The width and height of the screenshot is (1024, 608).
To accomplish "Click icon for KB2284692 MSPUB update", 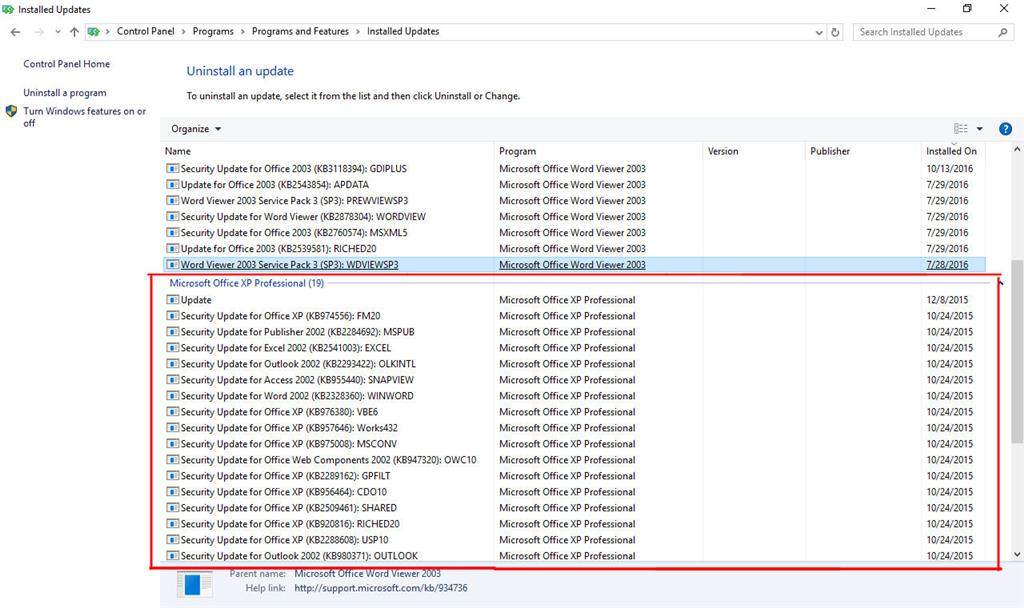I will click(x=172, y=332).
